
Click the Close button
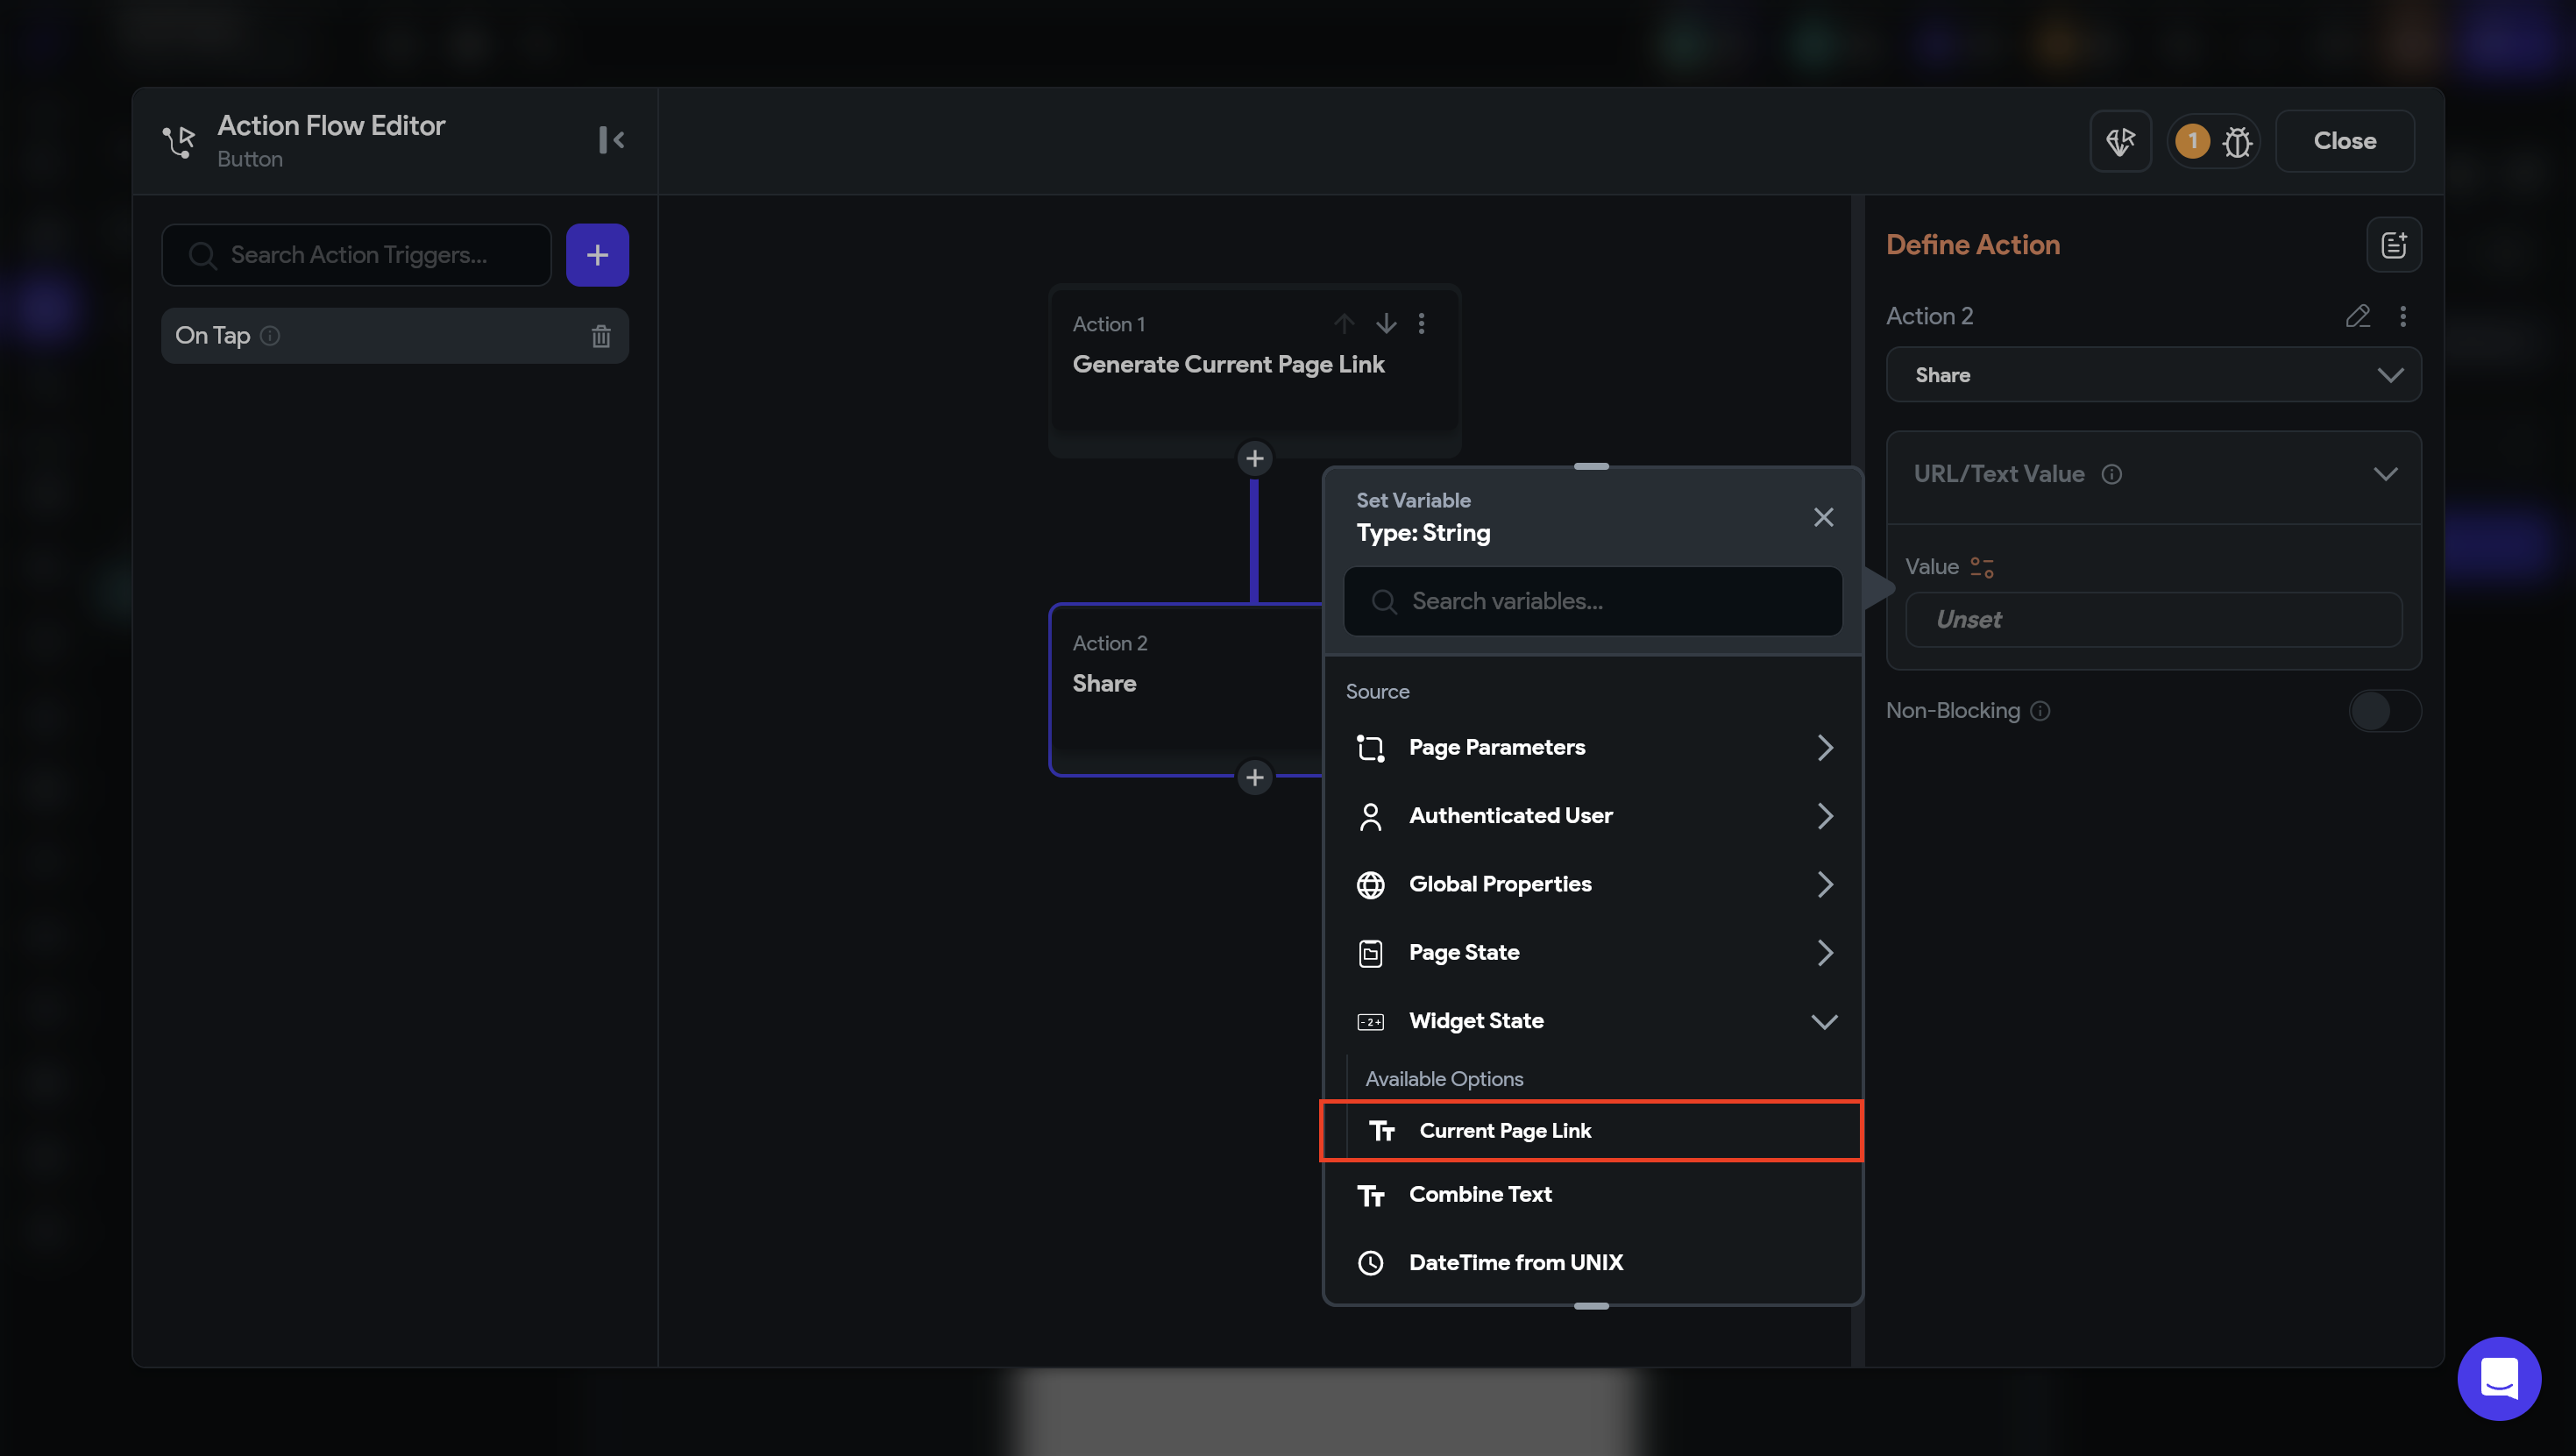pos(2343,141)
